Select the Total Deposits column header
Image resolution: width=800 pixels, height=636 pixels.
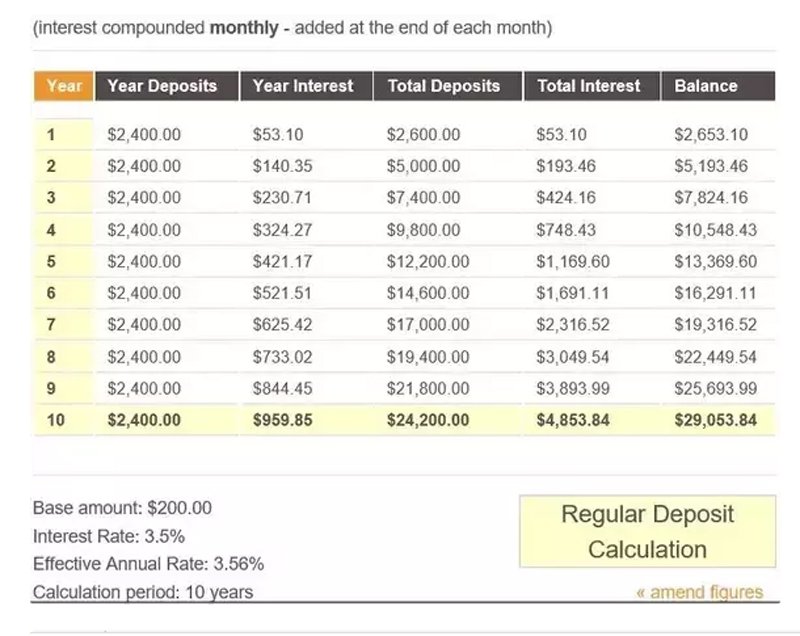coord(444,86)
